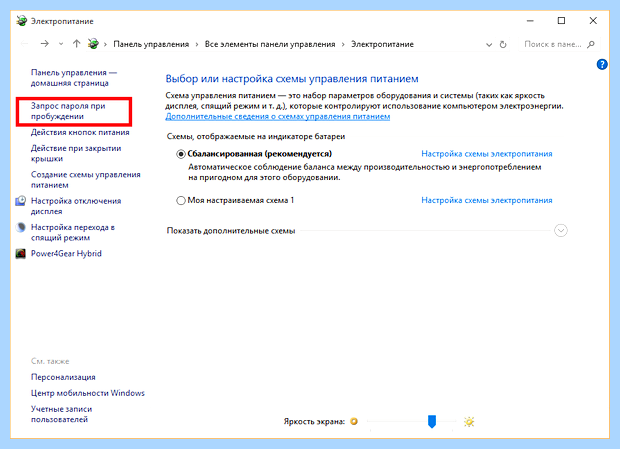Click bright brightness sun icon
This screenshot has height=449, width=620.
pyautogui.click(x=469, y=422)
